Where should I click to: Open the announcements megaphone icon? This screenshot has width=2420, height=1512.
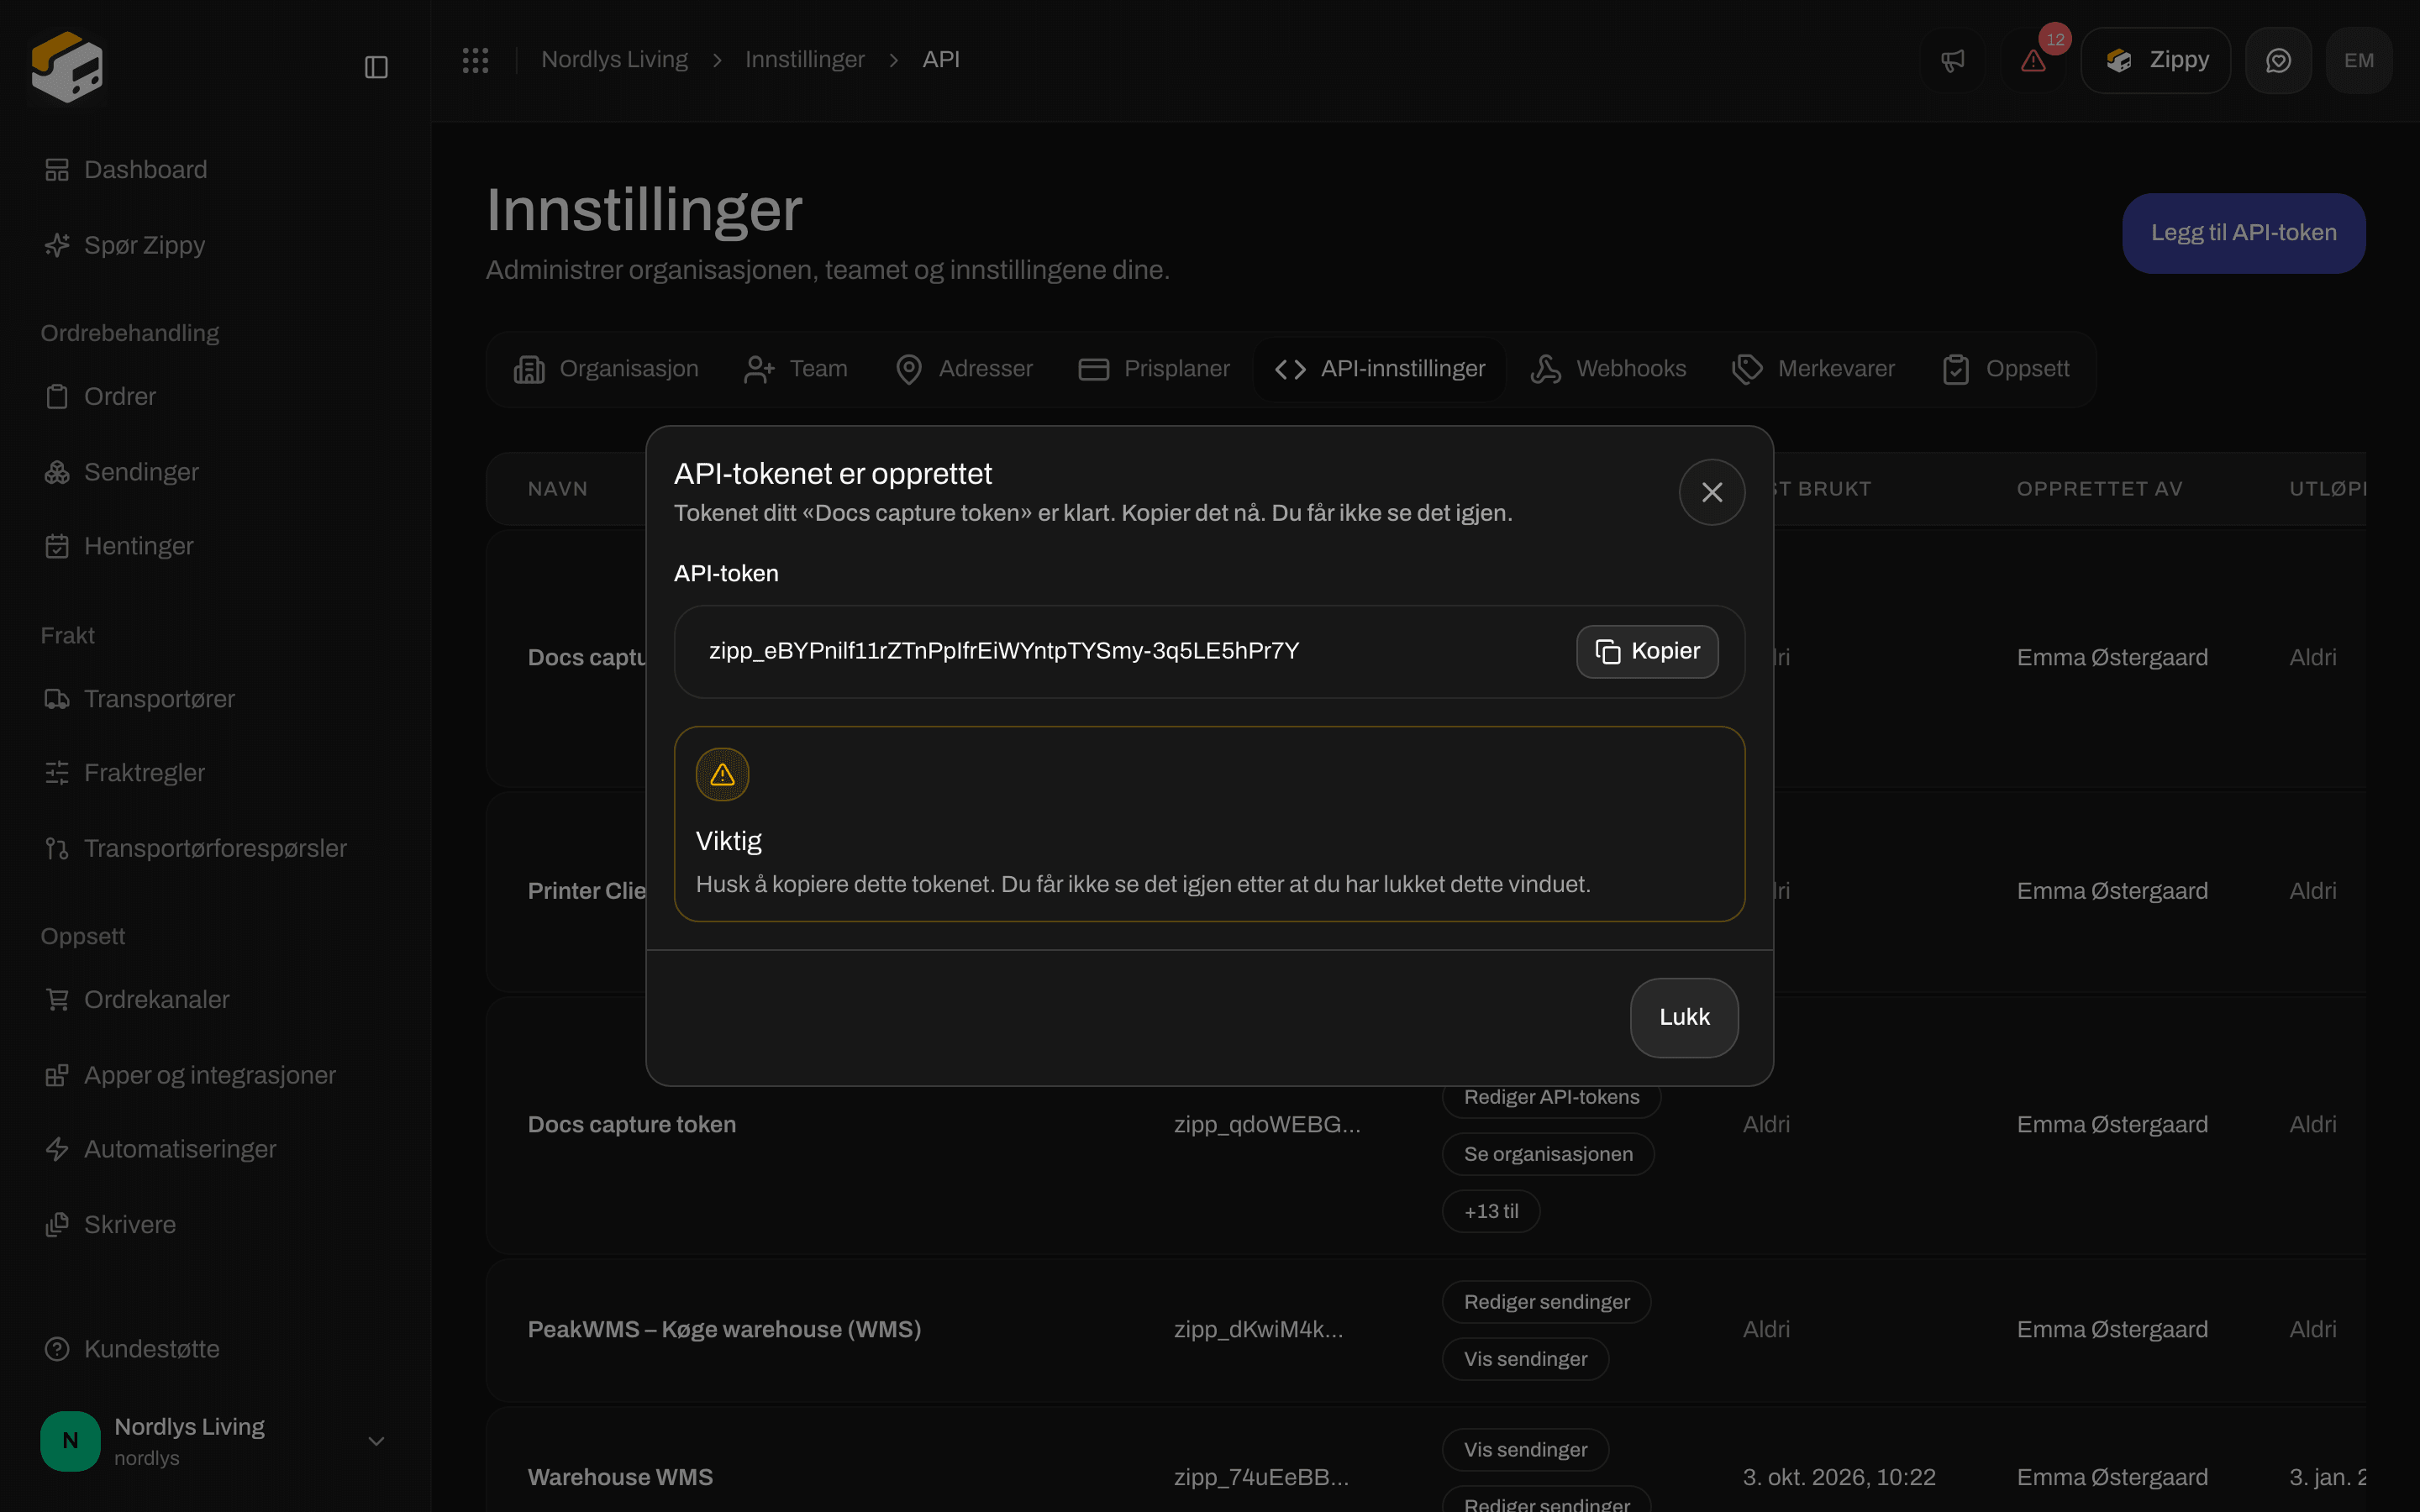coord(1953,60)
